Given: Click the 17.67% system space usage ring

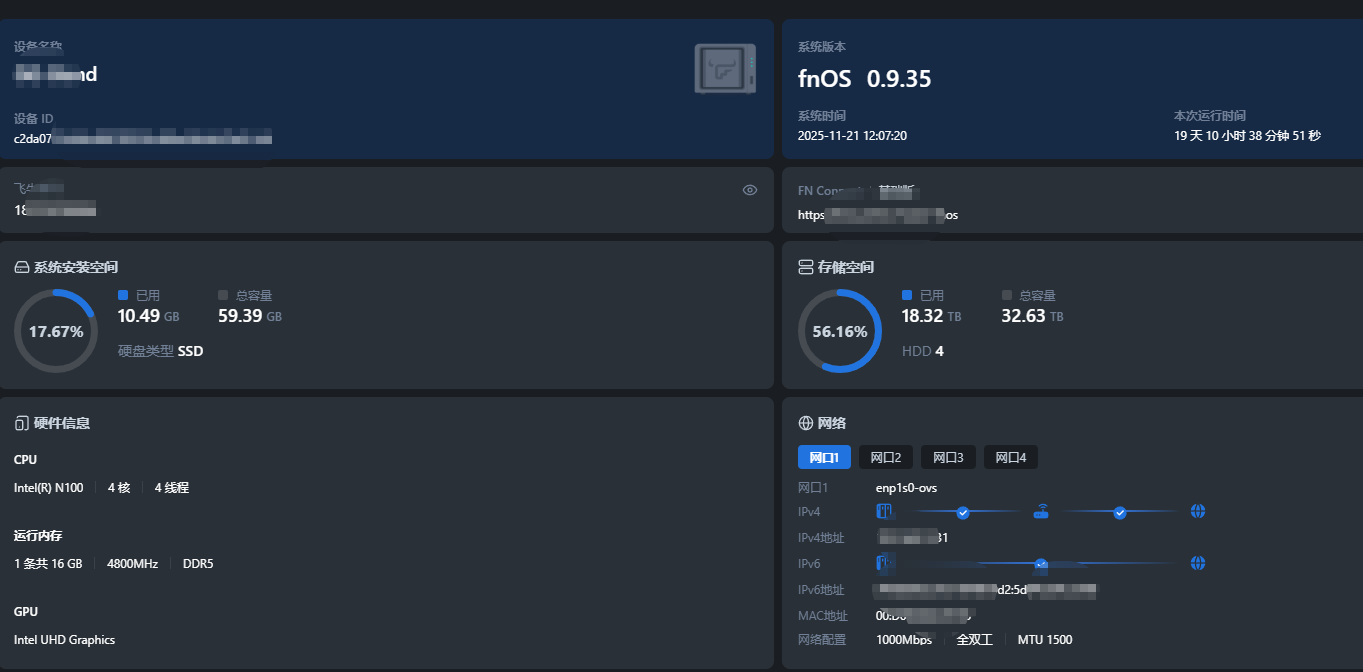Looking at the screenshot, I should tap(56, 331).
